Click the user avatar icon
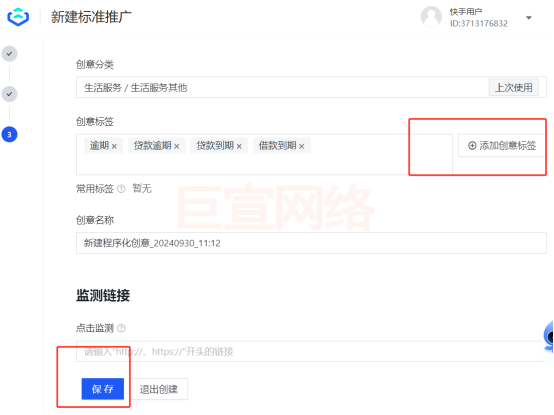The image size is (554, 415). (431, 17)
